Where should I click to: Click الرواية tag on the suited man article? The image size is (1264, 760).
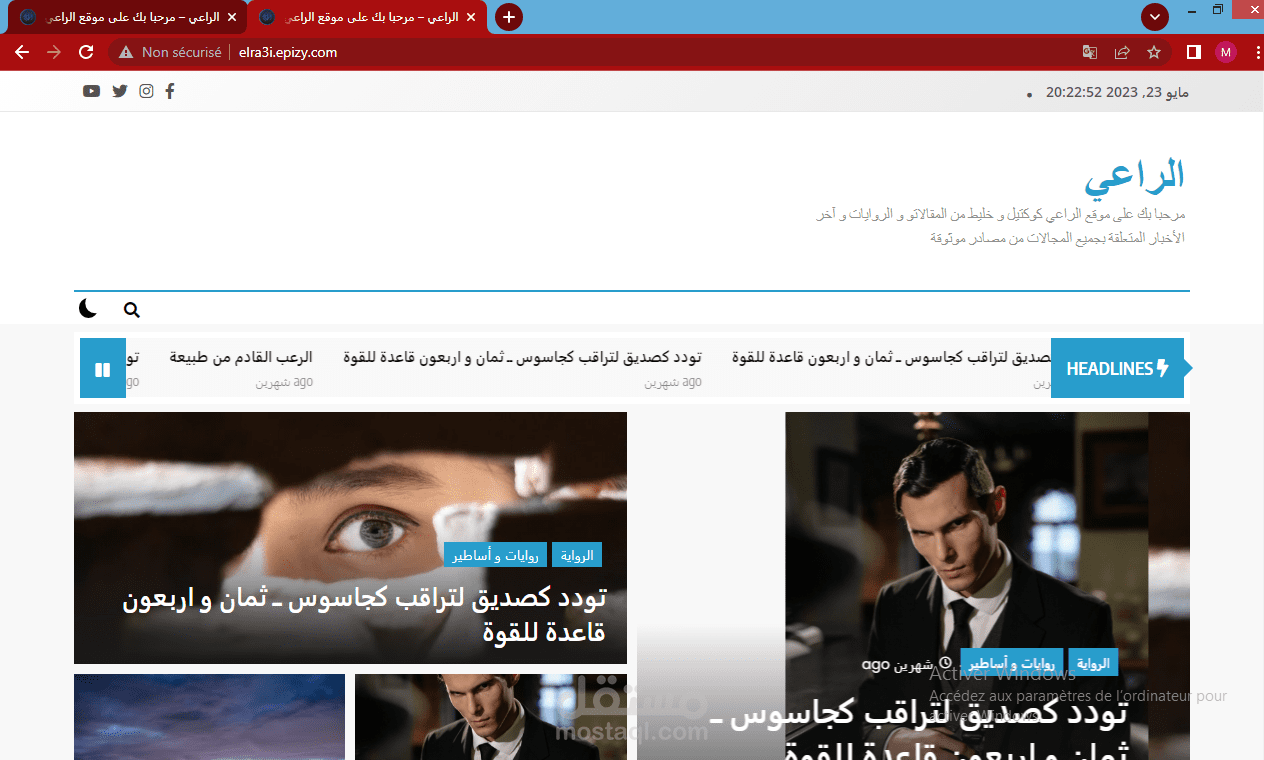[x=1093, y=662]
